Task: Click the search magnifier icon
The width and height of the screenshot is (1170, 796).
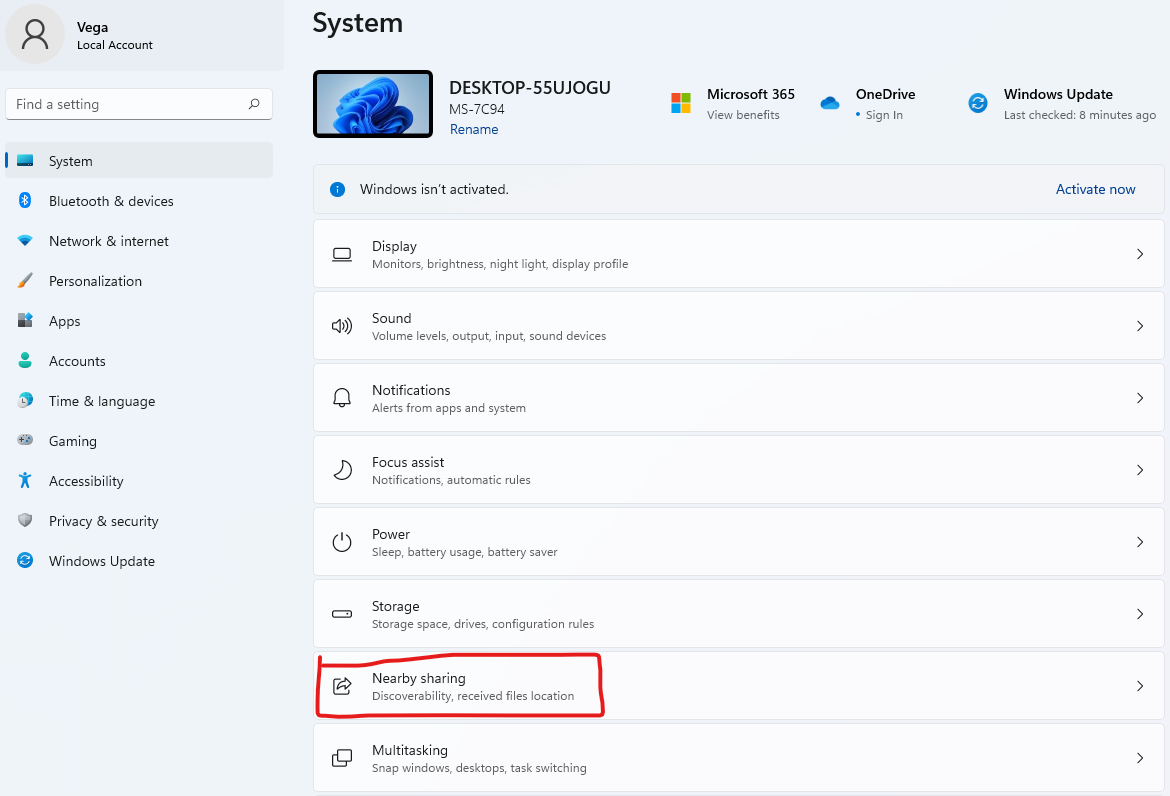Action: point(254,104)
